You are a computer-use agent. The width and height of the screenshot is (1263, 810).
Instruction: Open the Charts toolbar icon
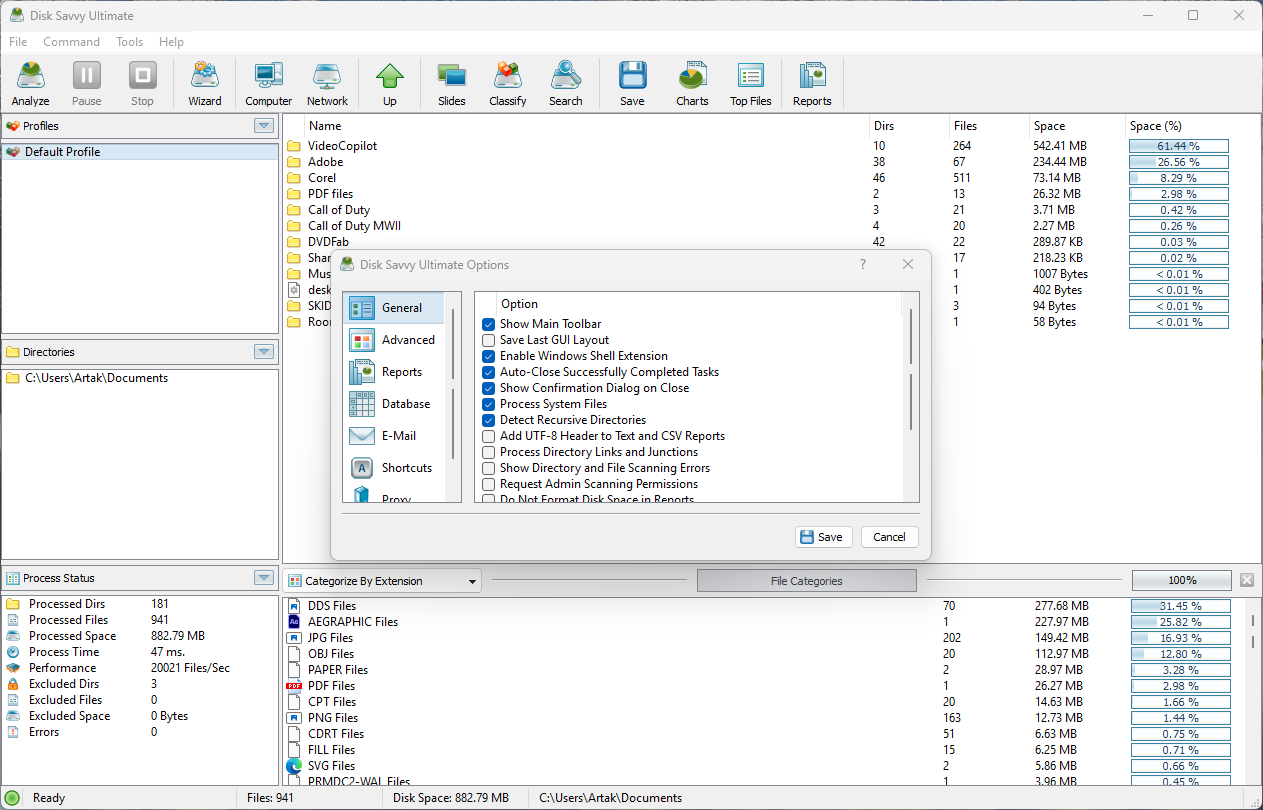(691, 83)
